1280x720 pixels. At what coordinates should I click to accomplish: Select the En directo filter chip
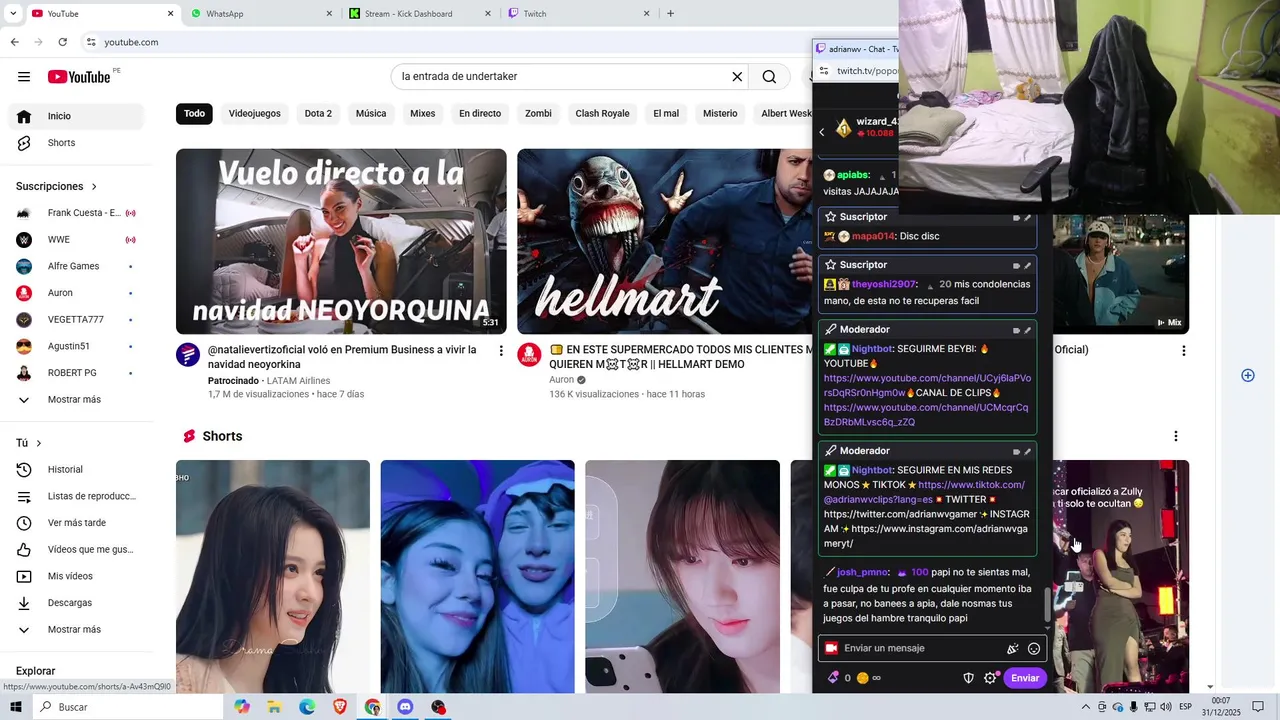click(480, 114)
